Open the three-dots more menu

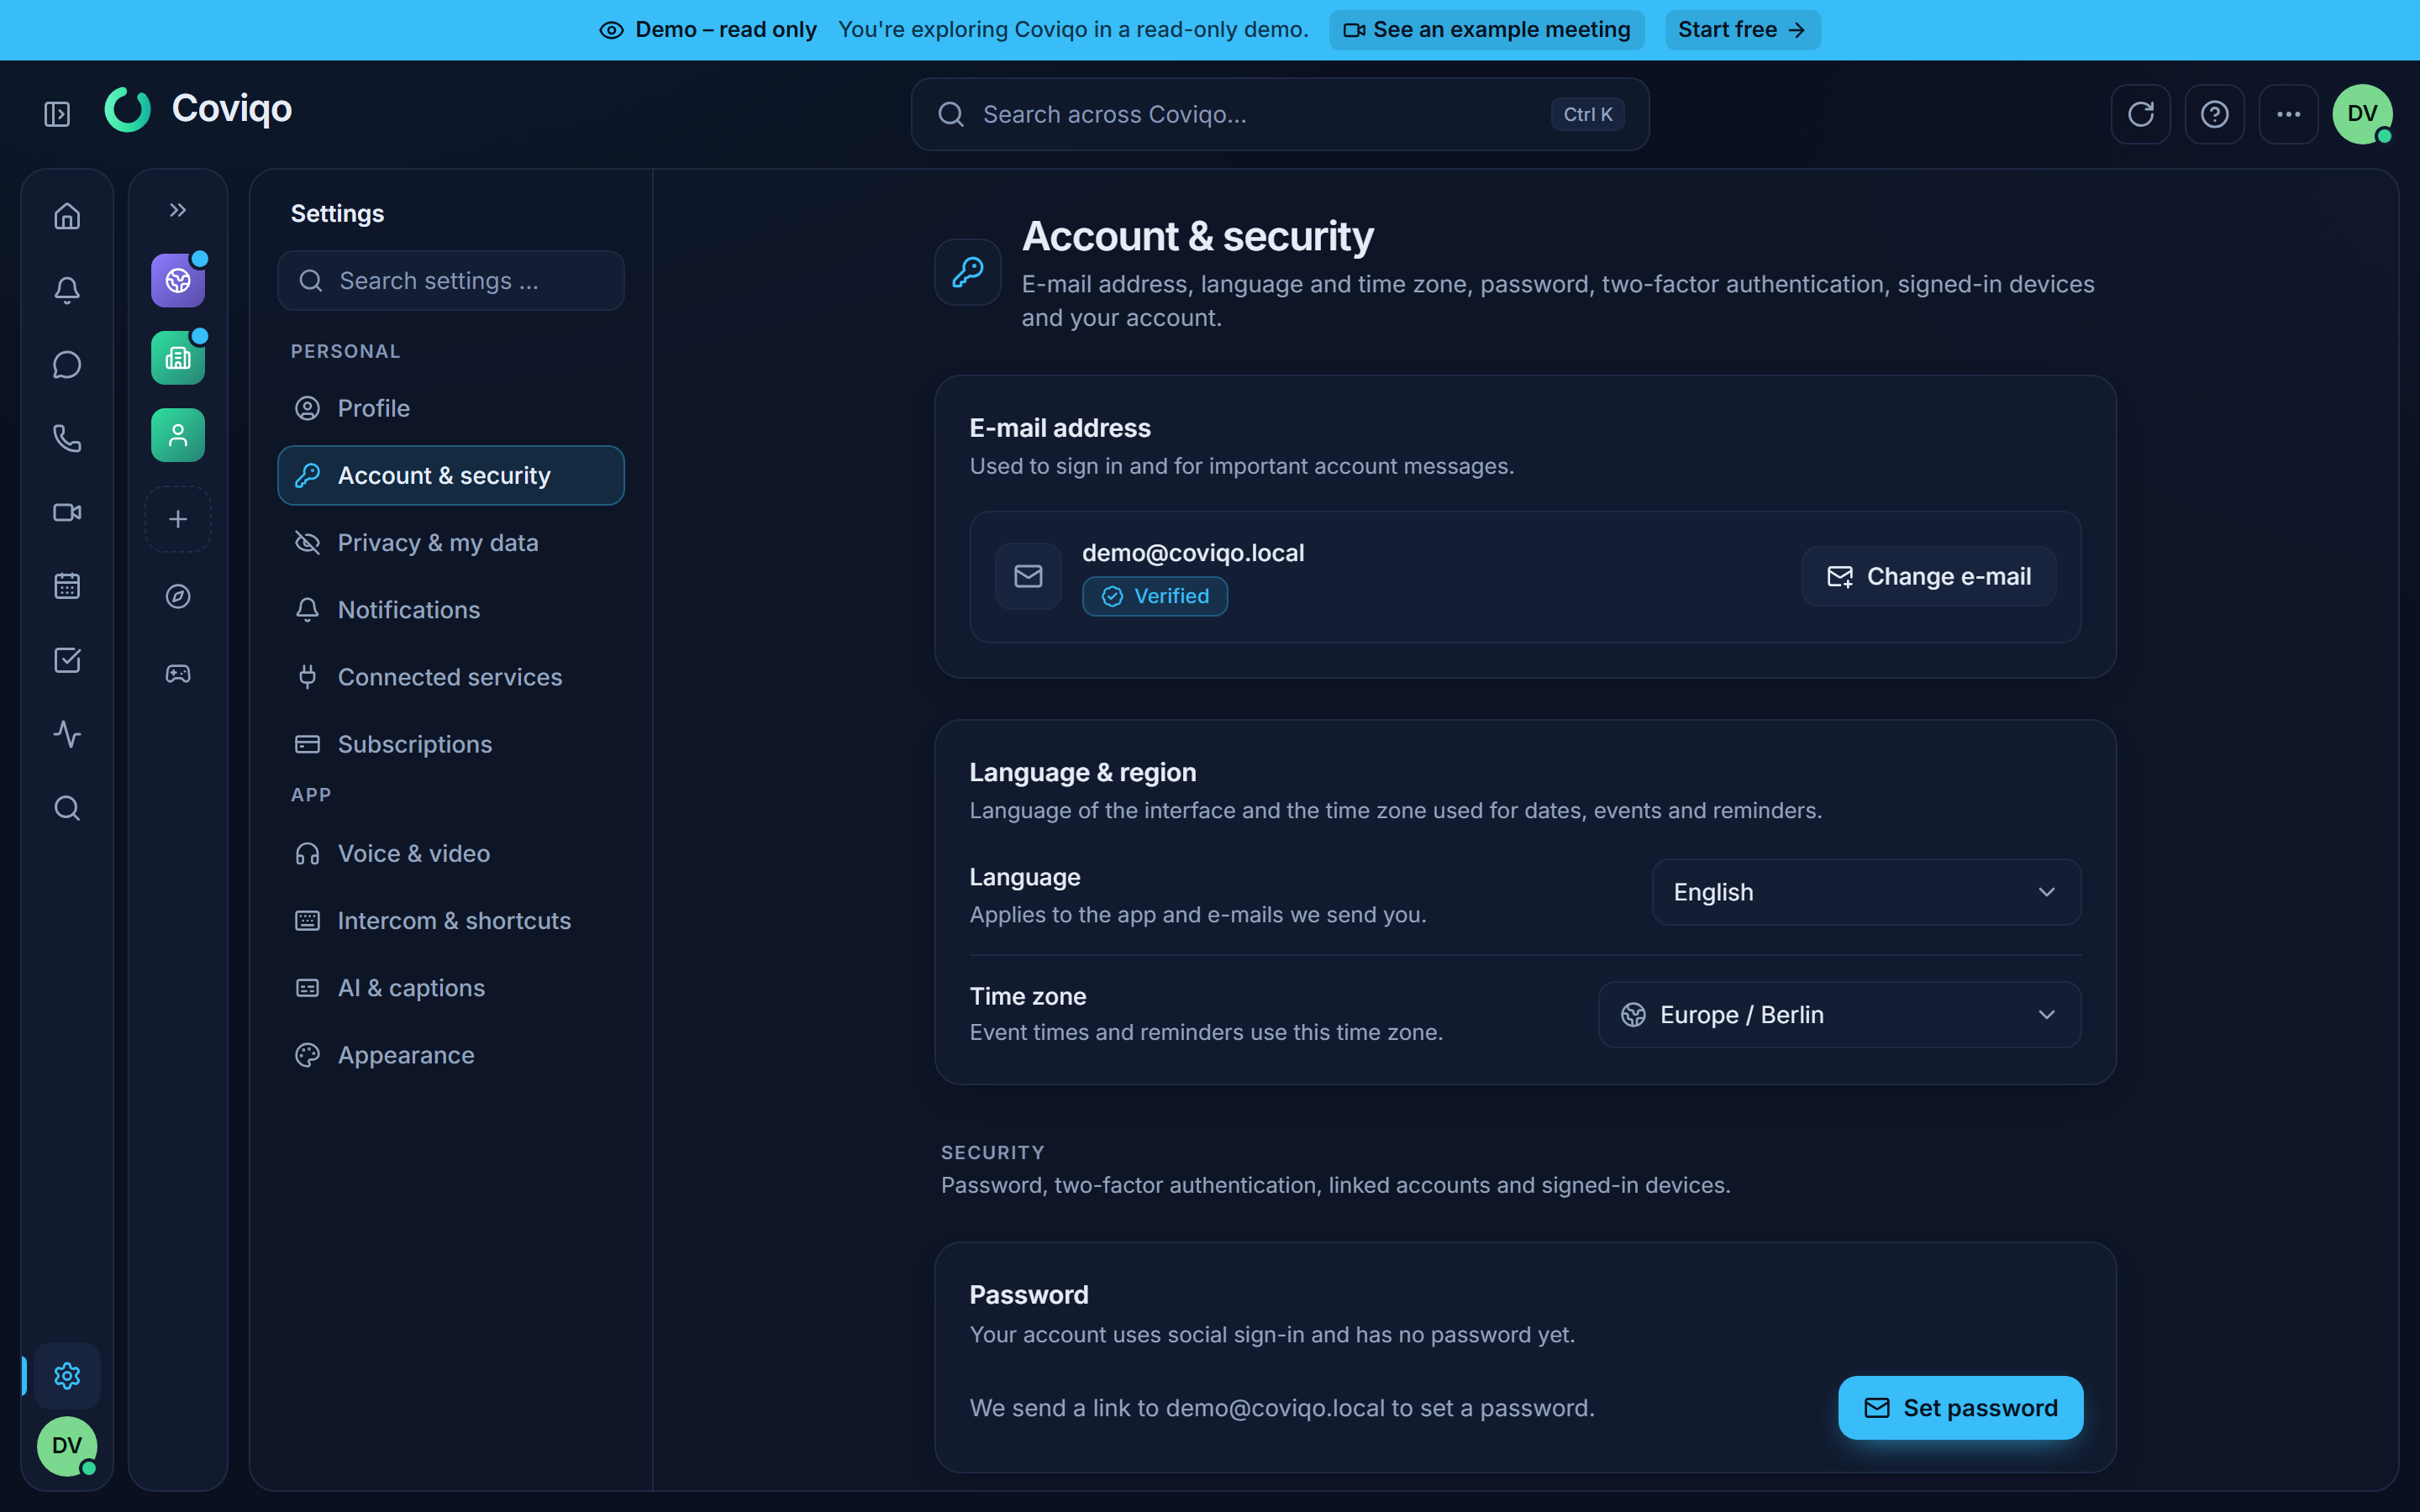pyautogui.click(x=2289, y=114)
